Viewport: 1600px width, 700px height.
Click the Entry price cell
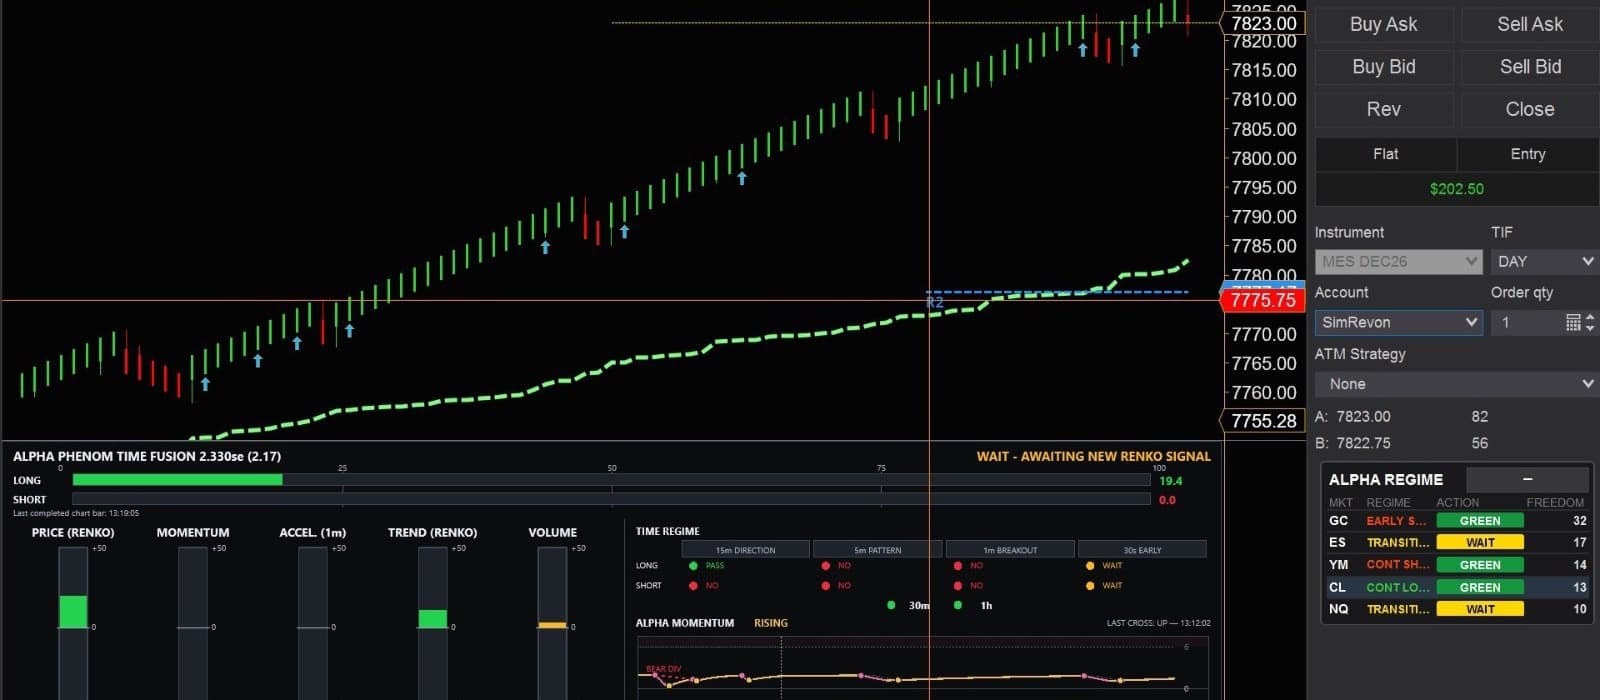click(1528, 154)
